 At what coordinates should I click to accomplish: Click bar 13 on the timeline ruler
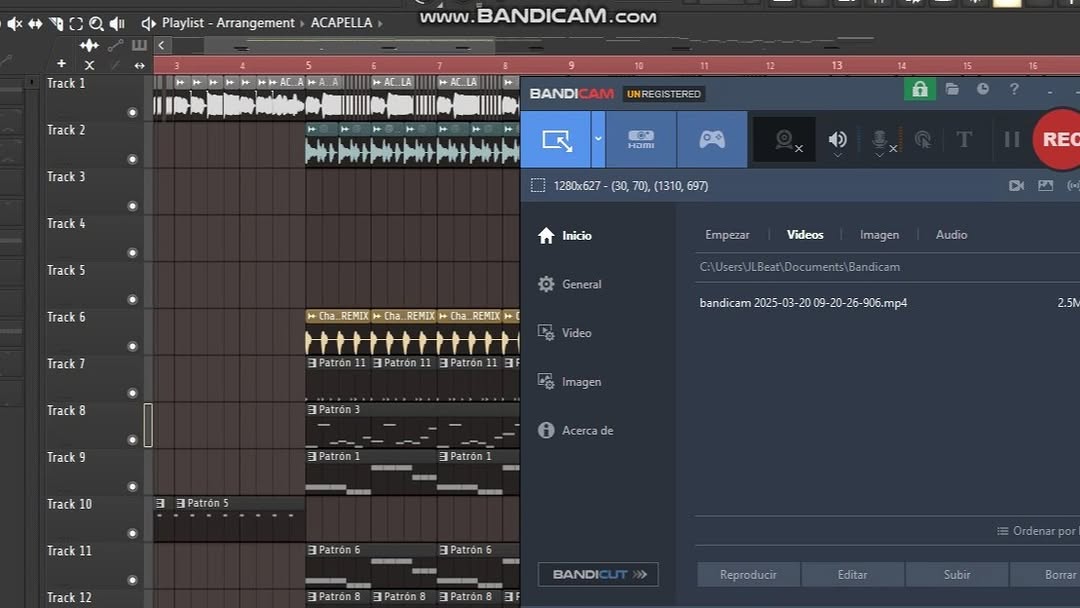[836, 65]
